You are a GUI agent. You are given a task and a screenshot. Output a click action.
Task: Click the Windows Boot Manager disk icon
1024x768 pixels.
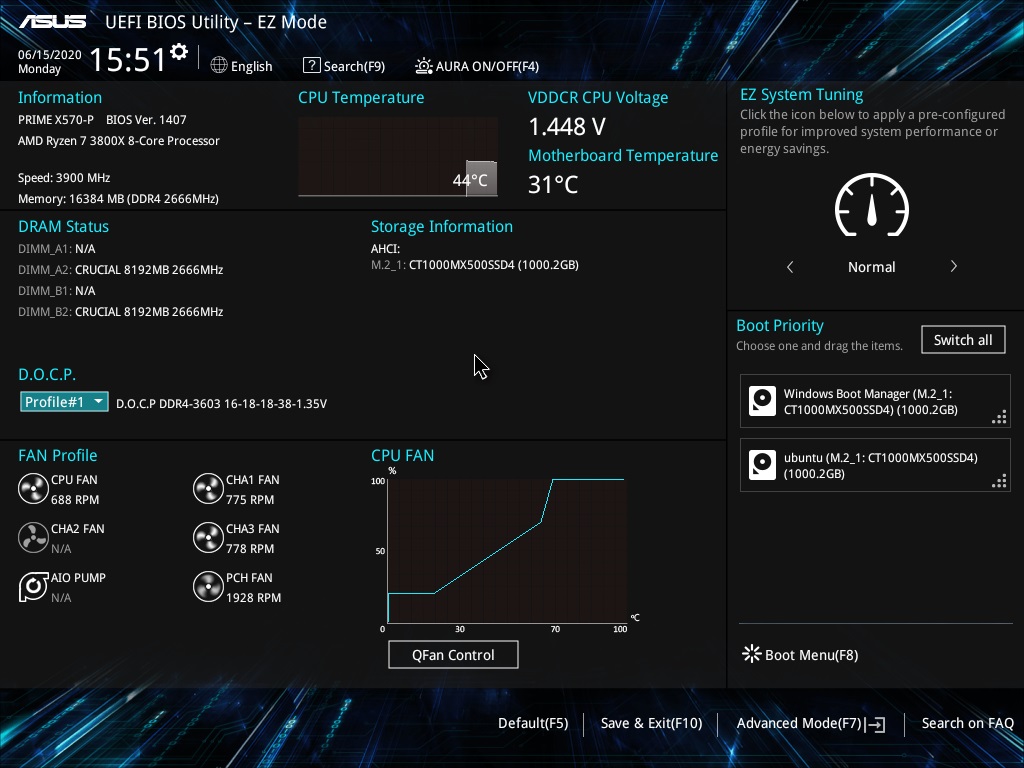tap(762, 401)
